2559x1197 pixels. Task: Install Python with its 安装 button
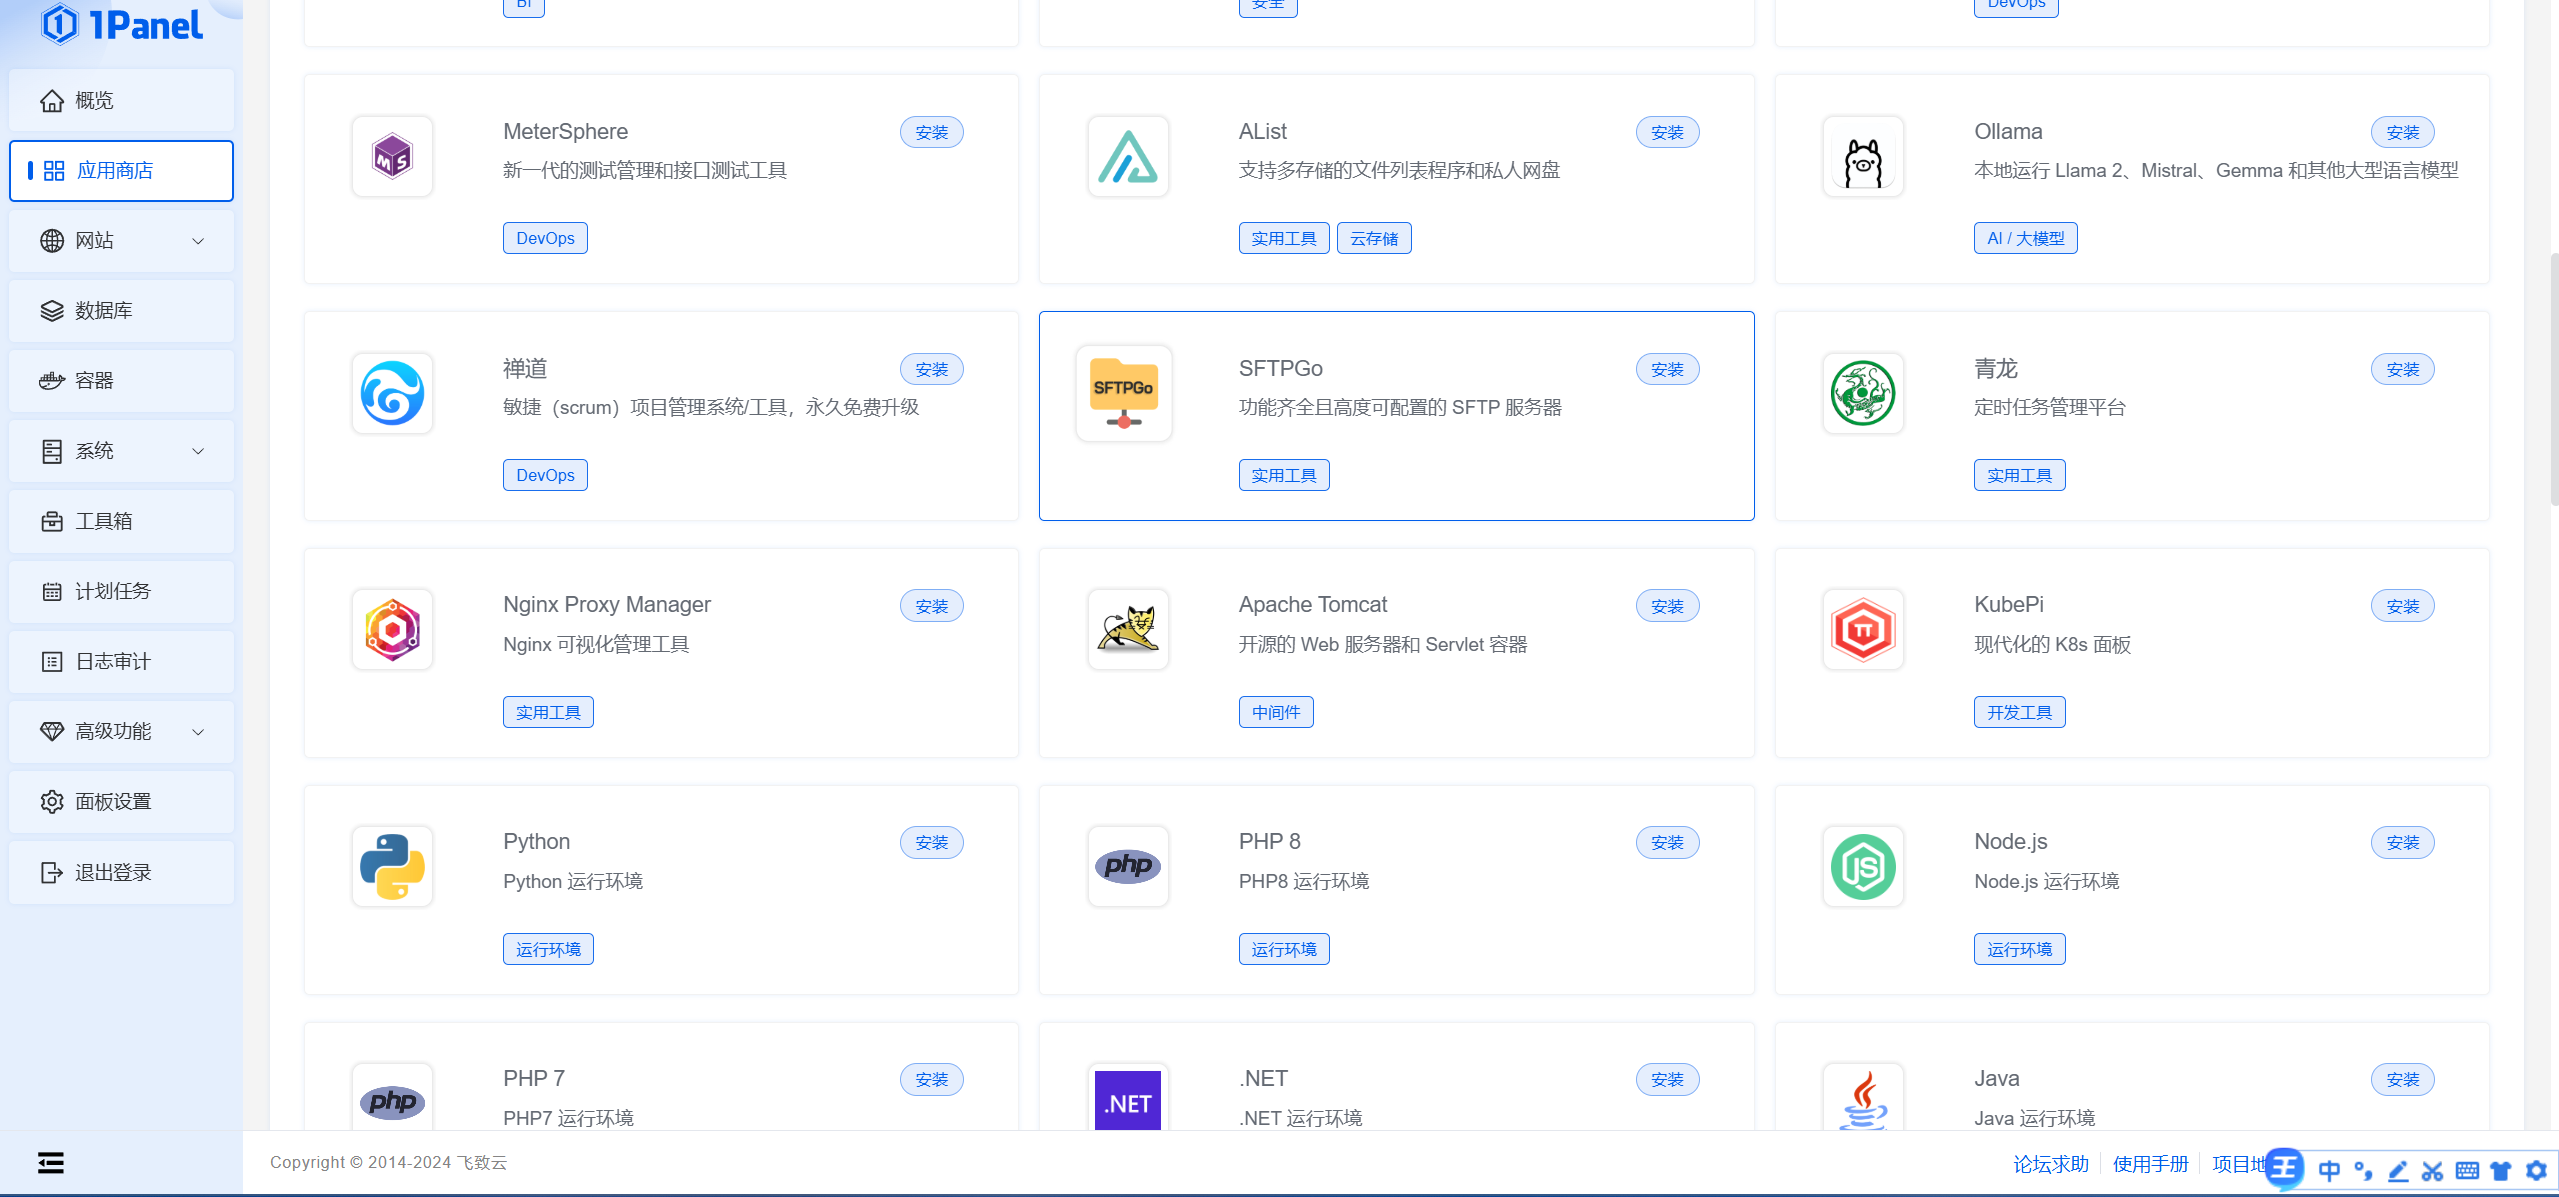coord(931,843)
